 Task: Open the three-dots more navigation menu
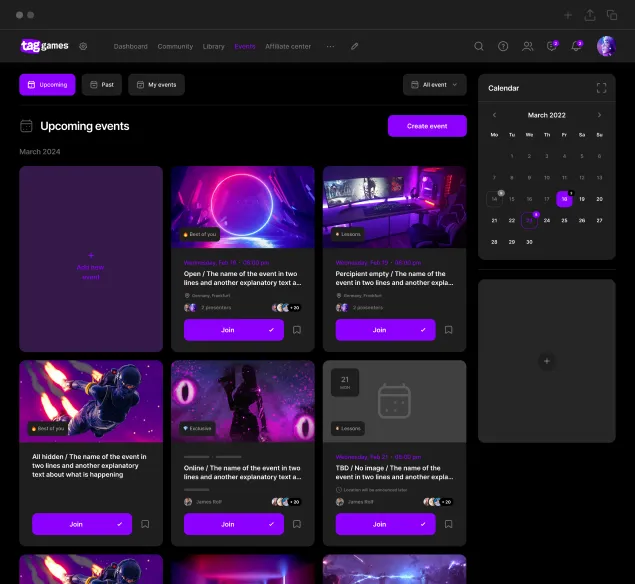click(x=330, y=46)
